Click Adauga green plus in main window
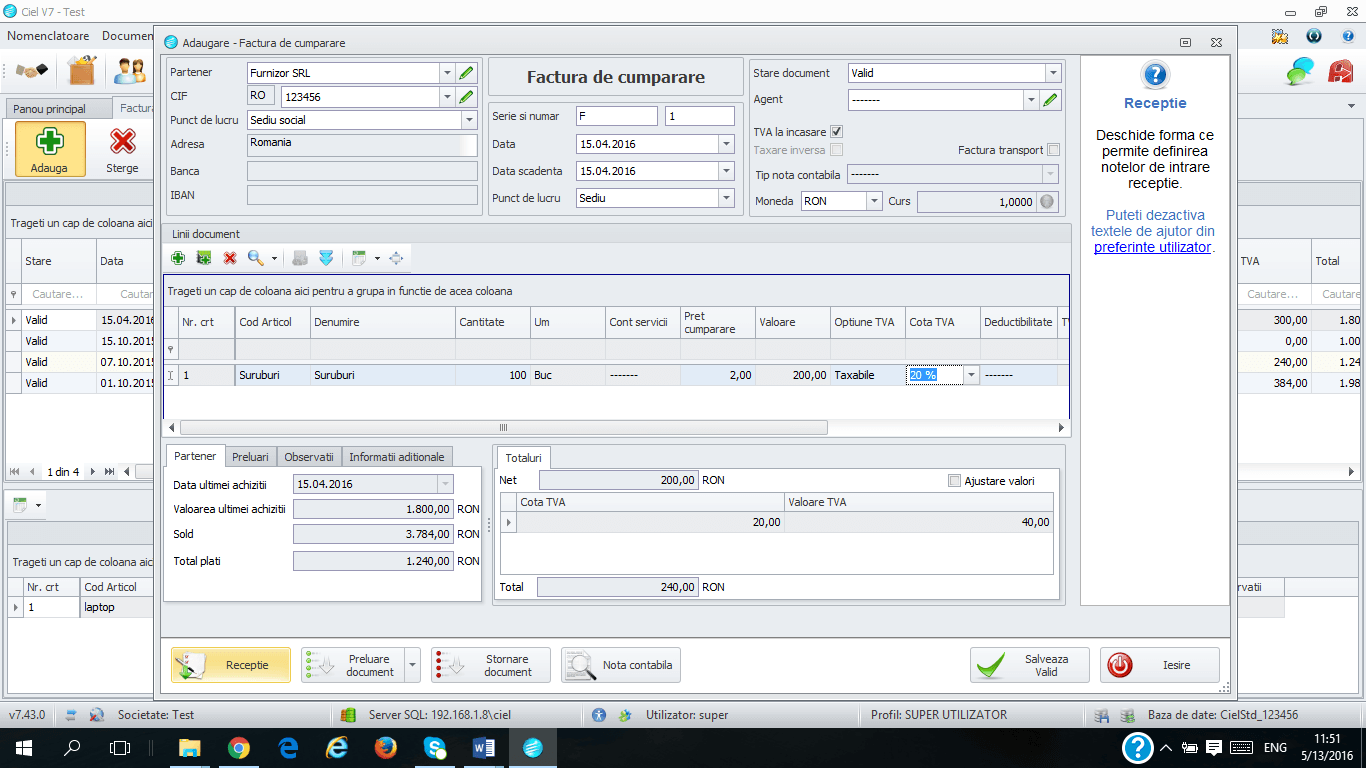 coord(49,149)
